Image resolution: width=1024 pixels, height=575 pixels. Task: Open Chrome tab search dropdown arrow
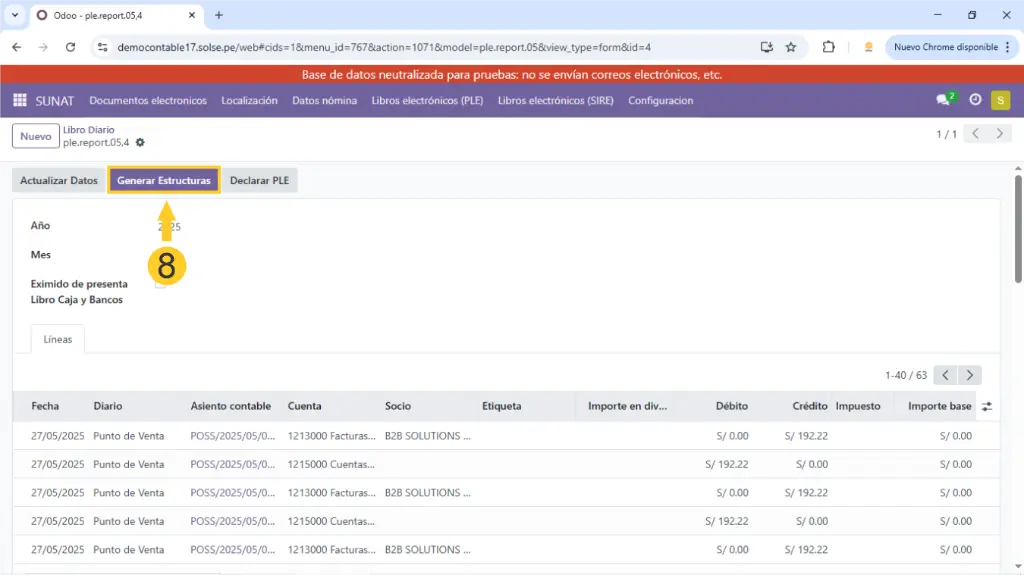(x=15, y=15)
